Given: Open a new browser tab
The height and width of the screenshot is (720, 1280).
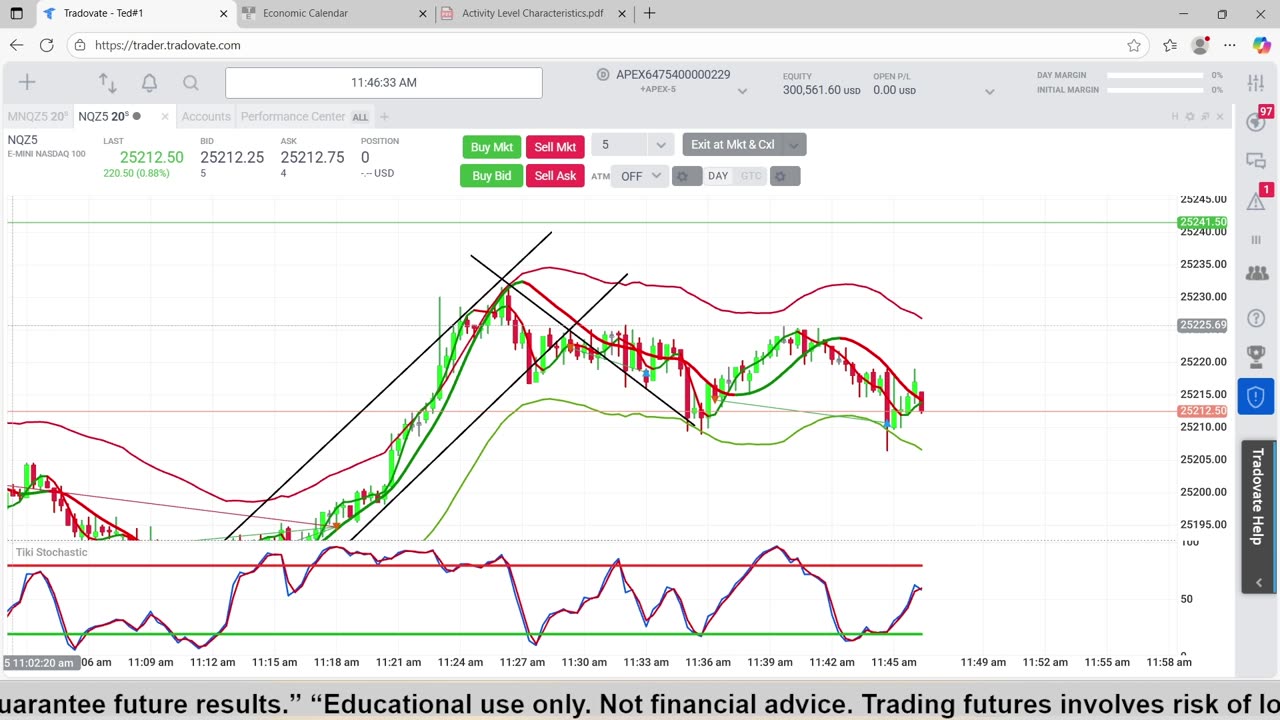Looking at the screenshot, I should pyautogui.click(x=650, y=14).
